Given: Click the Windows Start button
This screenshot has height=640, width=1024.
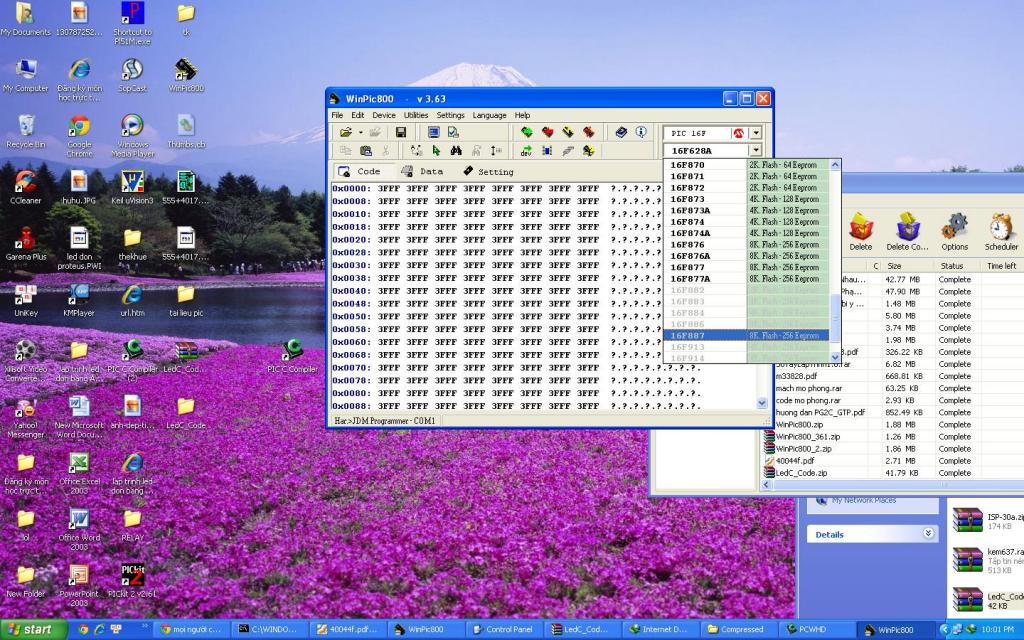Looking at the screenshot, I should 33,630.
